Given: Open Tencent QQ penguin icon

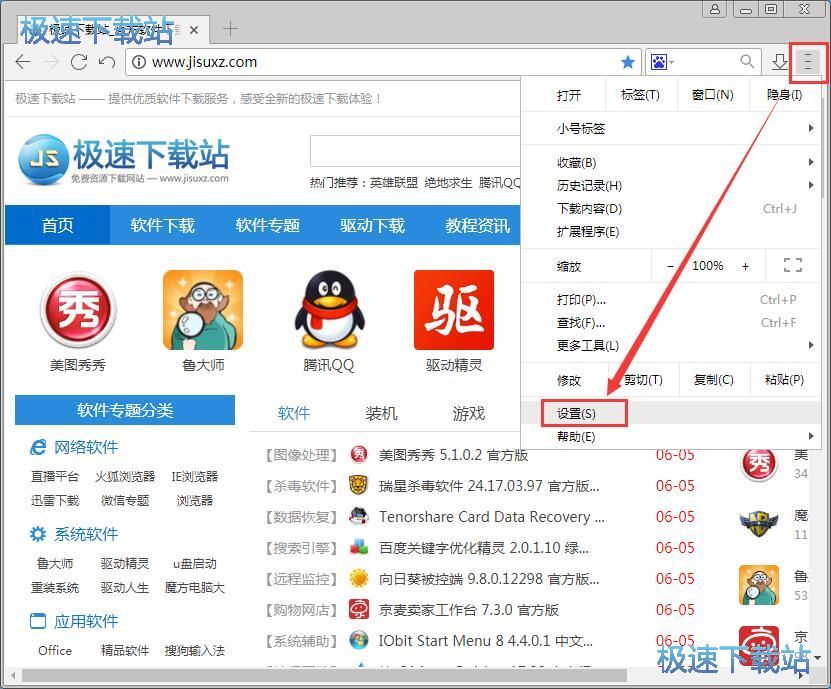Looking at the screenshot, I should point(327,309).
